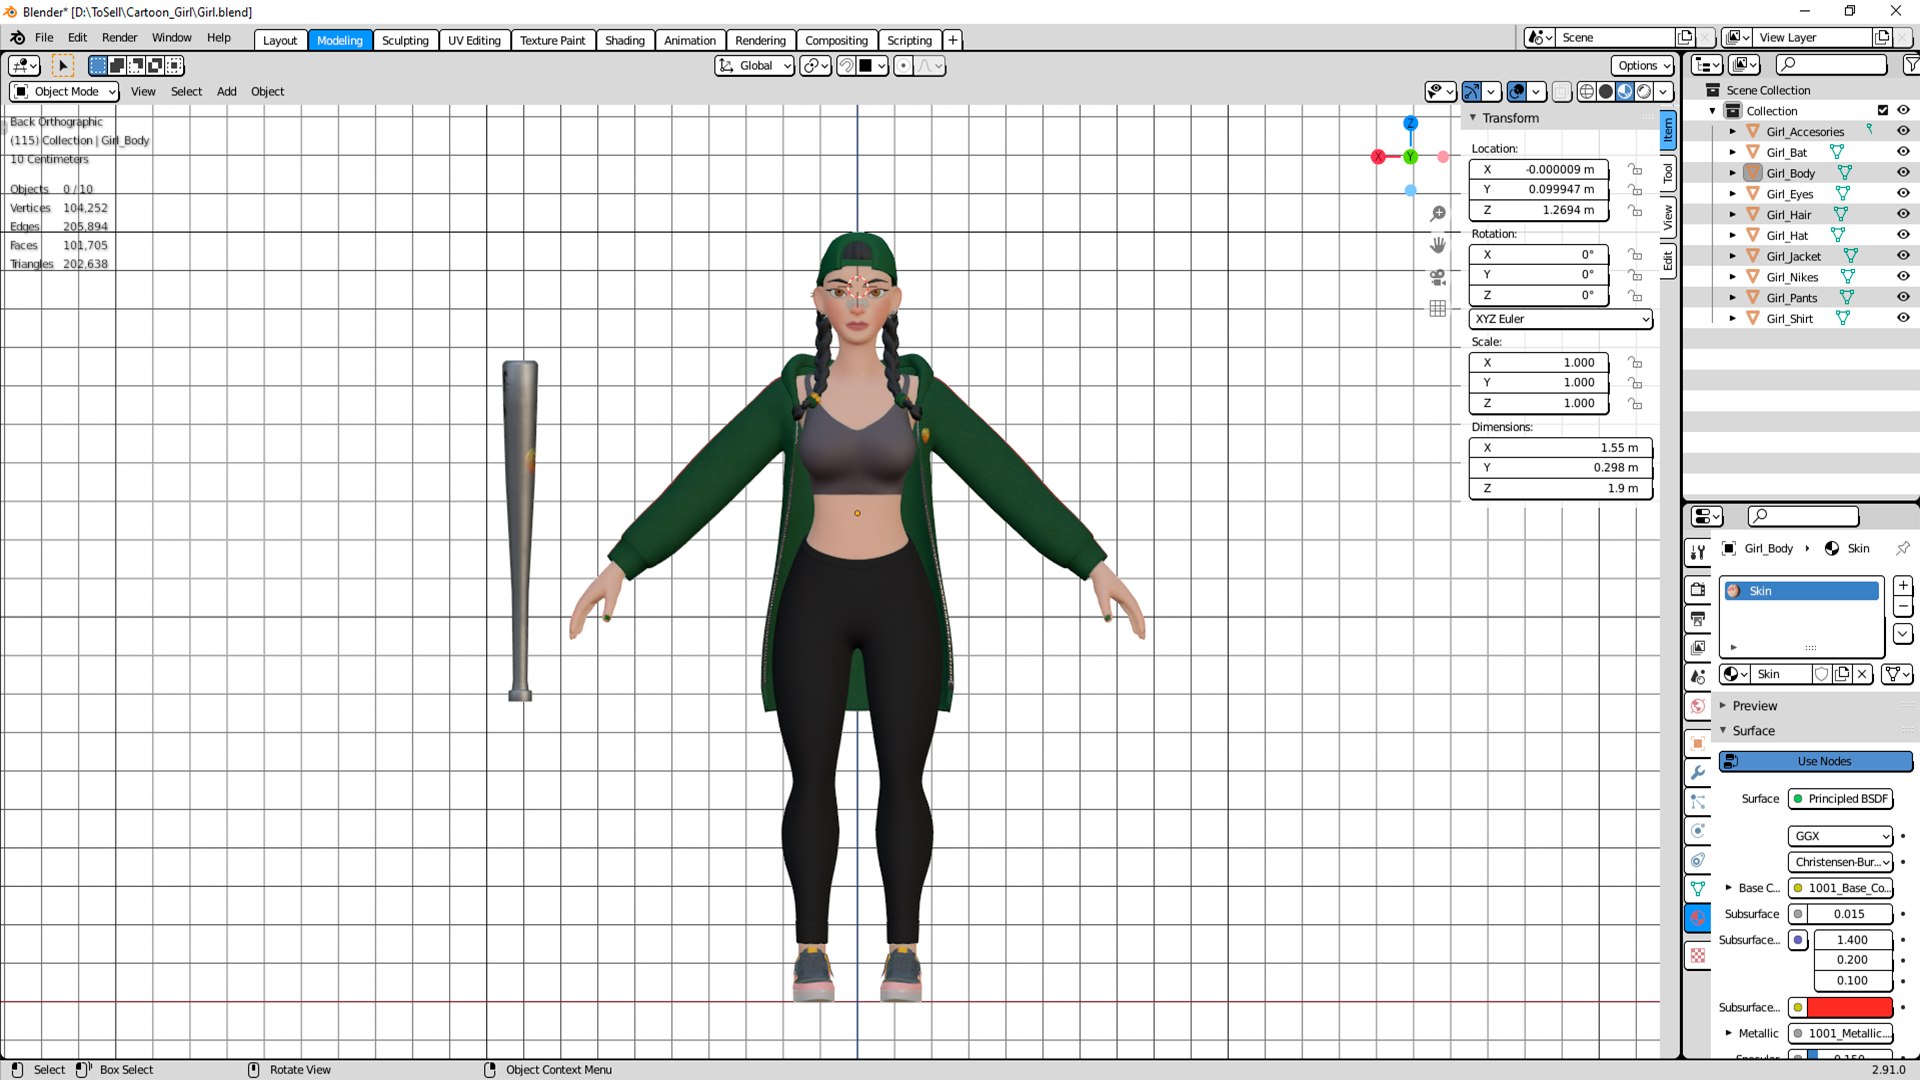Toggle the camera view icon

pos(1437,277)
